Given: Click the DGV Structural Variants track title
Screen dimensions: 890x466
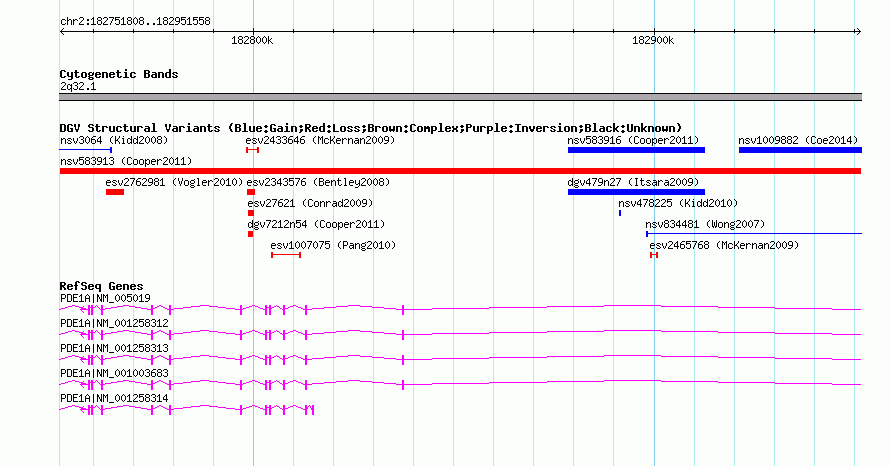Looking at the screenshot, I should (x=371, y=128).
